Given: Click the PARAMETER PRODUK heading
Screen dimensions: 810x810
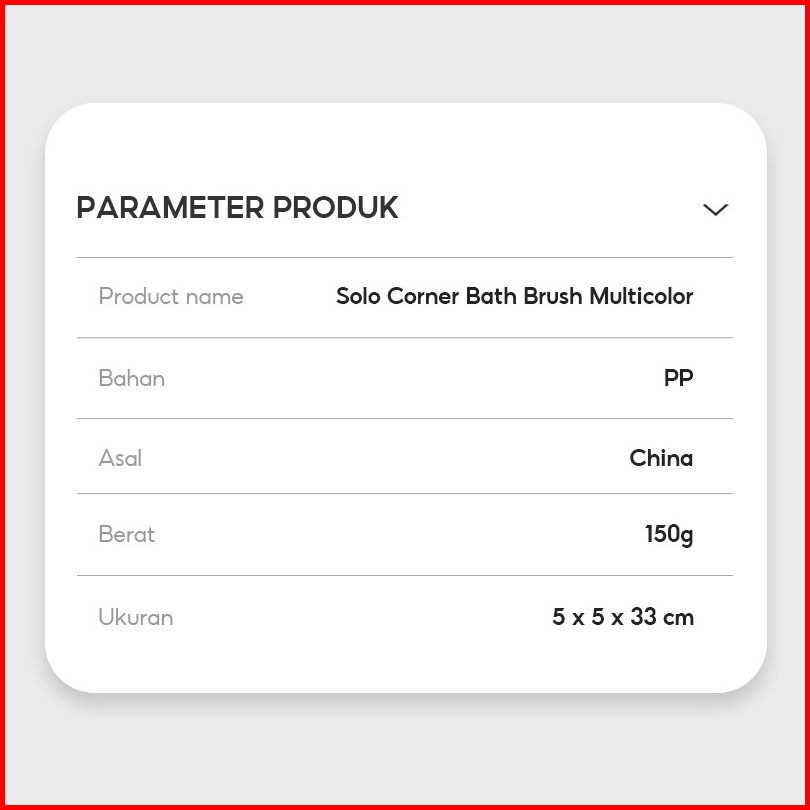Looking at the screenshot, I should click(x=237, y=208).
